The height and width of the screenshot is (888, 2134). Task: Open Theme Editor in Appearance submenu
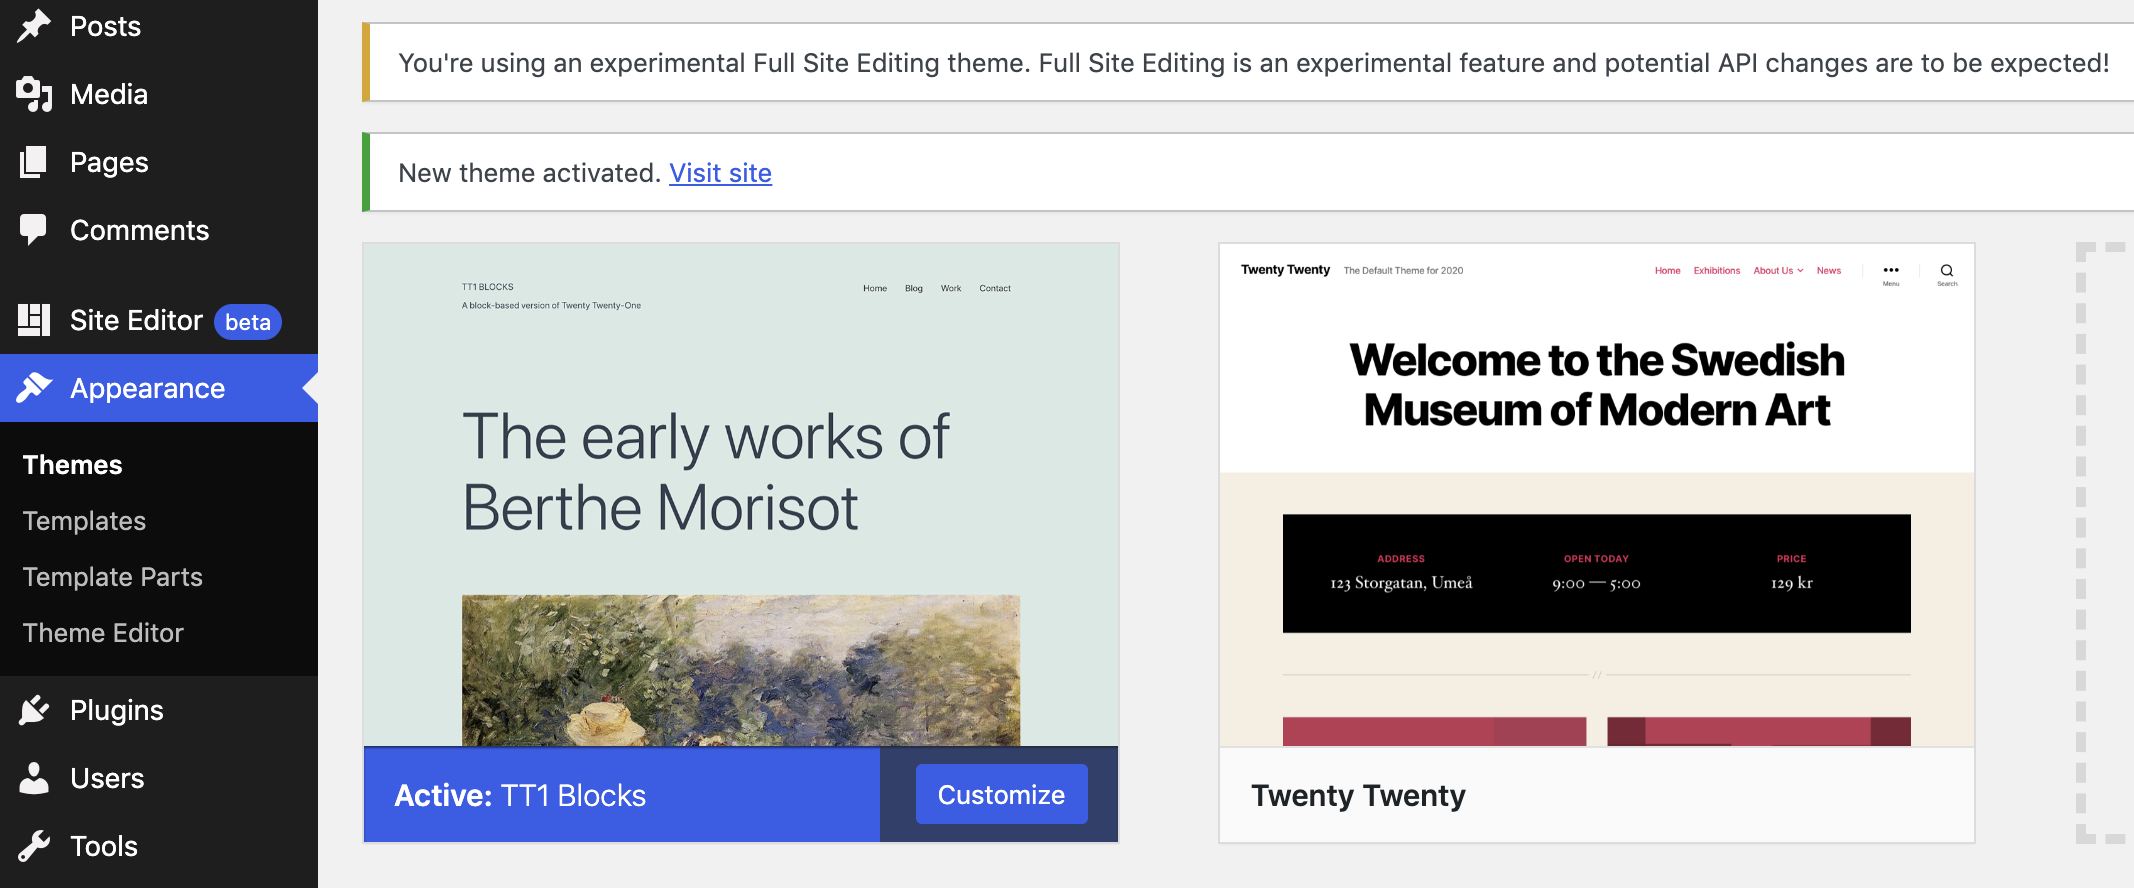[104, 633]
